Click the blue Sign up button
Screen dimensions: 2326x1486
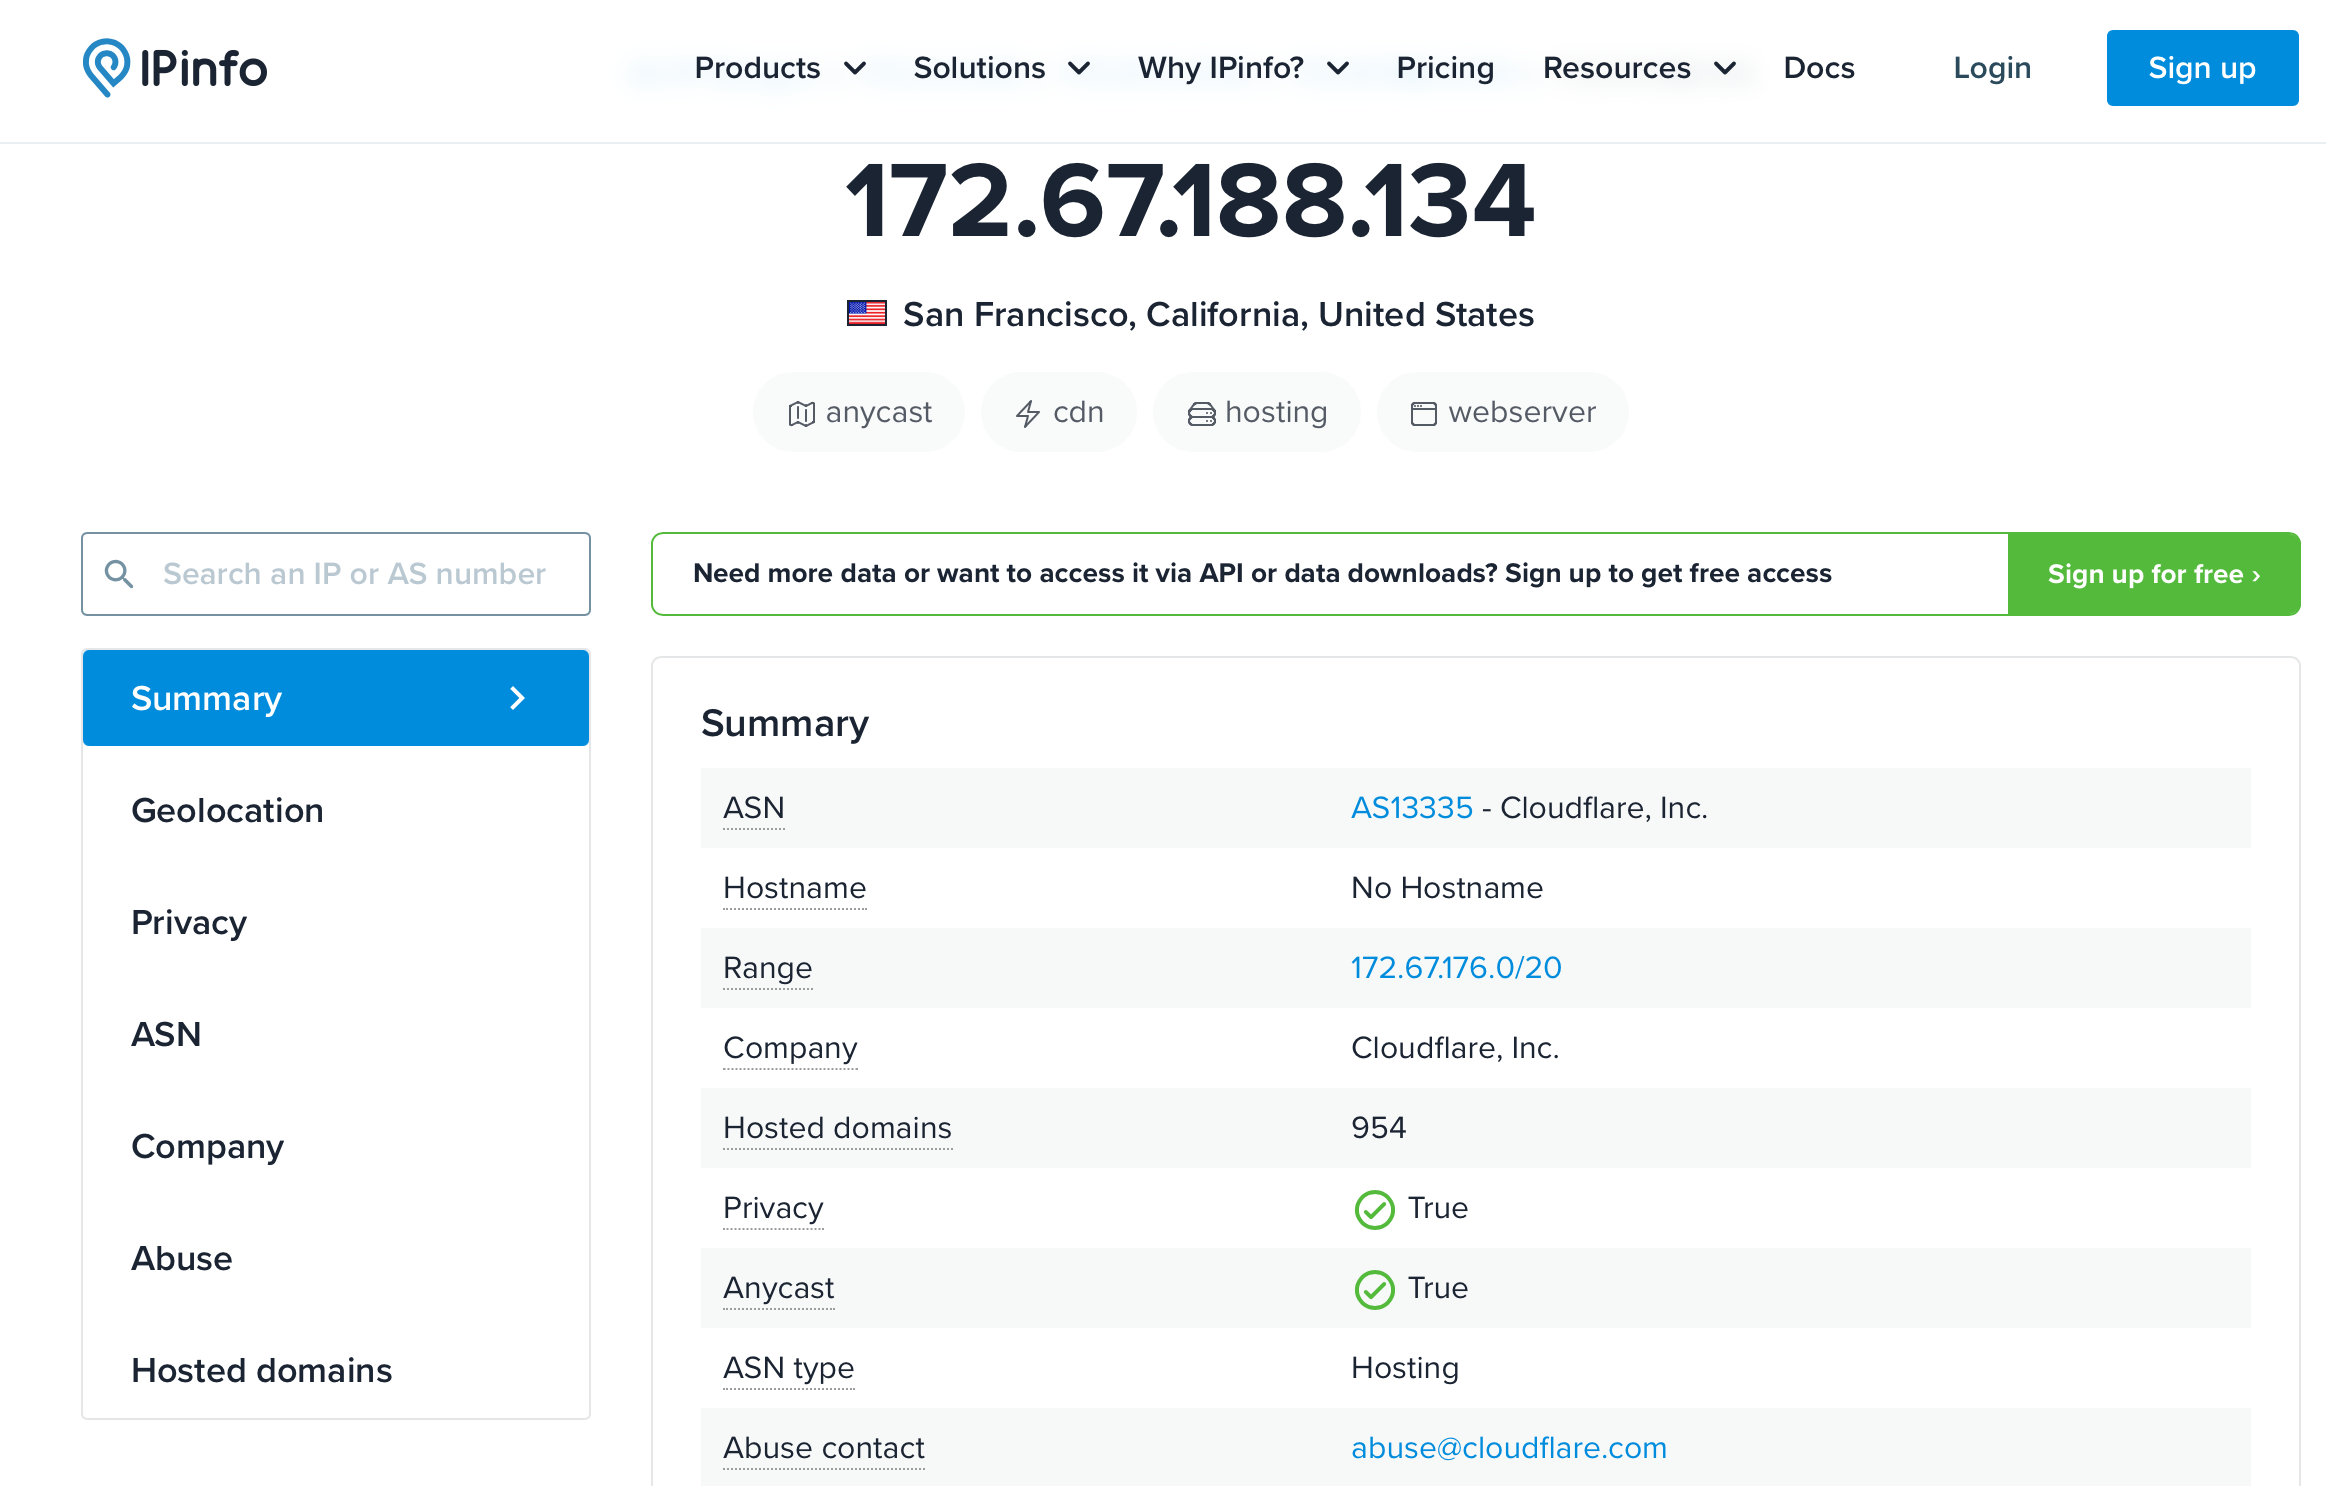2202,68
